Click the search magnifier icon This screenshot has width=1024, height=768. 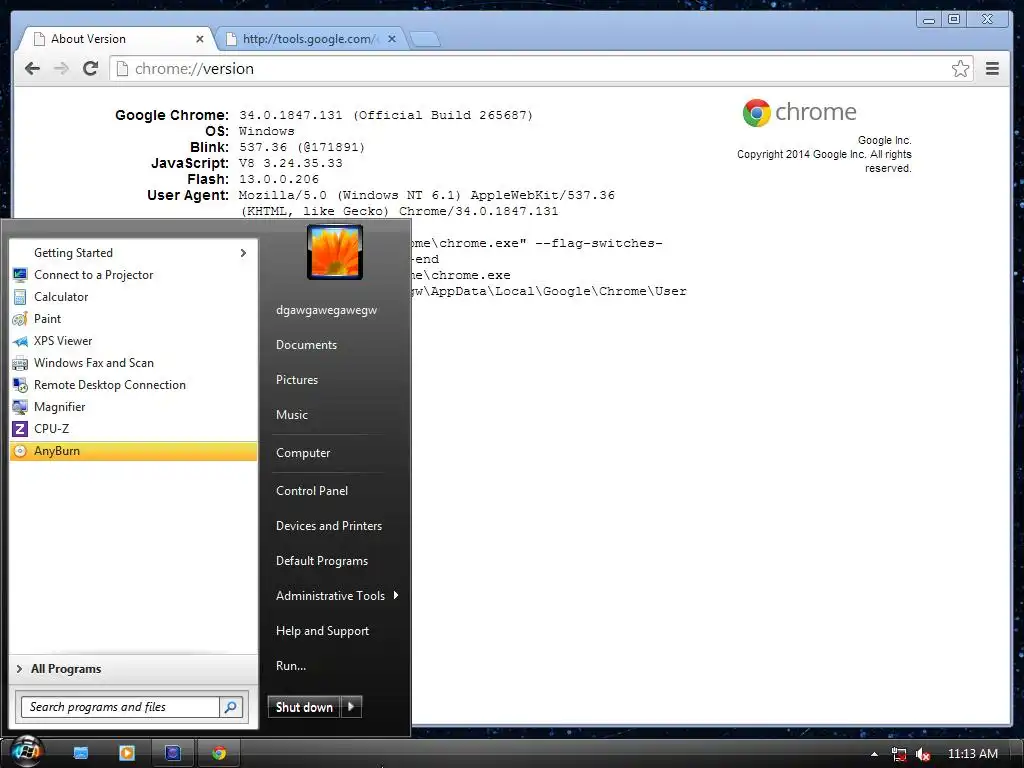click(x=231, y=707)
